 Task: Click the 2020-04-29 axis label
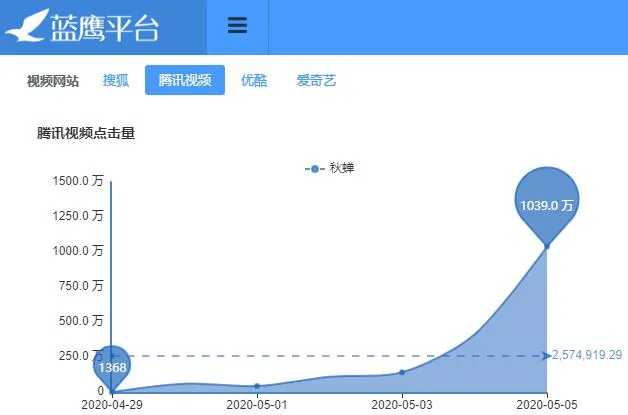click(112, 405)
